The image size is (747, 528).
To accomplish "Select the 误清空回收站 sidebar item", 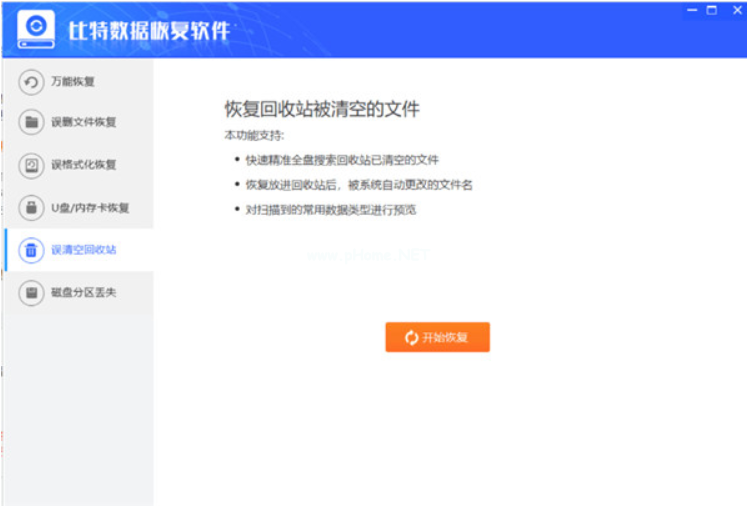I will click(x=79, y=250).
